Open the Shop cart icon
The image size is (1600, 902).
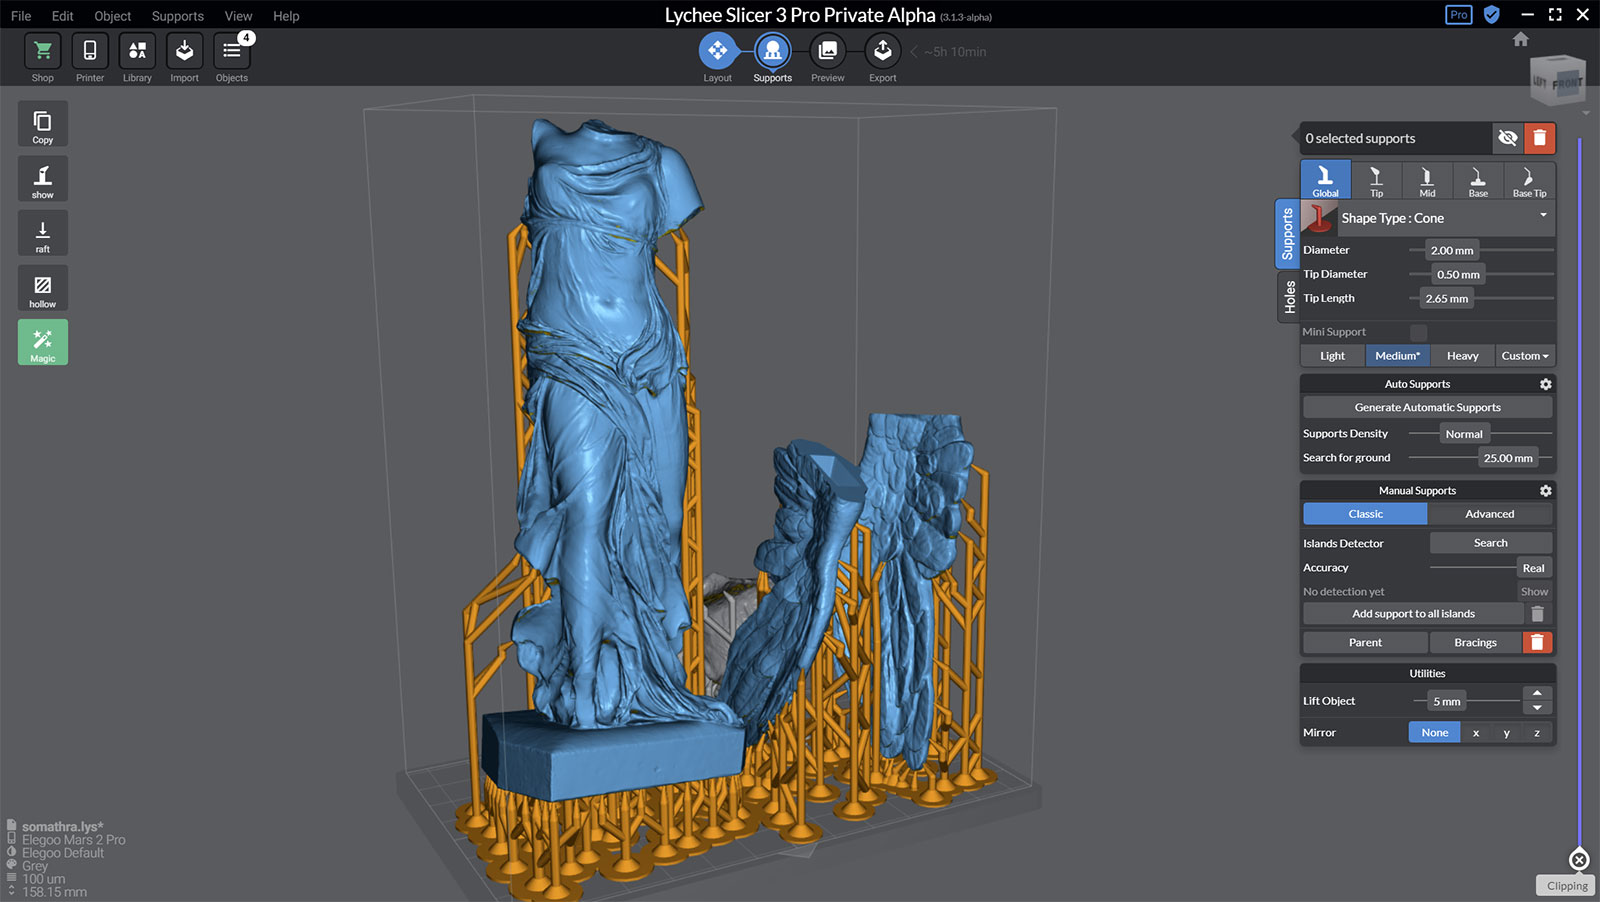tap(42, 51)
